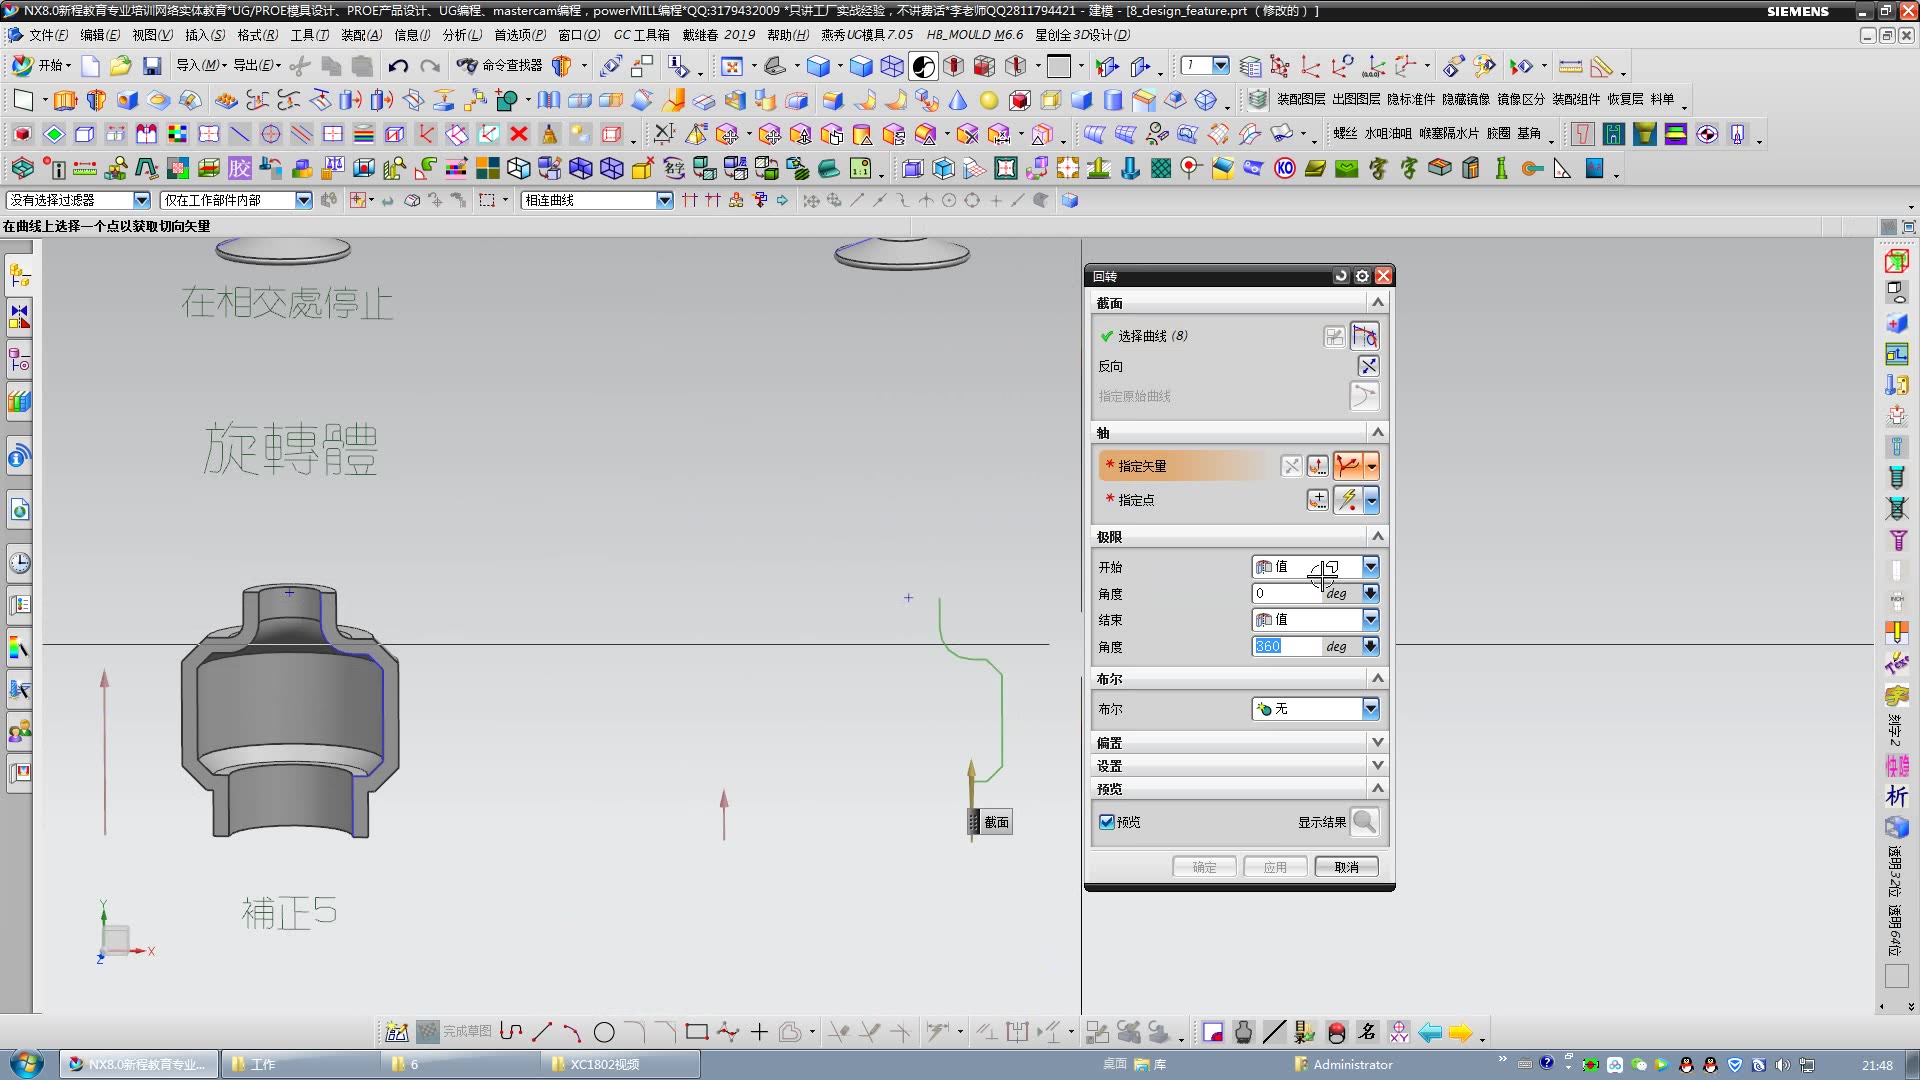Click the inferred vector icon in 轴 section
Image resolution: width=1920 pixels, height=1080 pixels.
[1348, 466]
